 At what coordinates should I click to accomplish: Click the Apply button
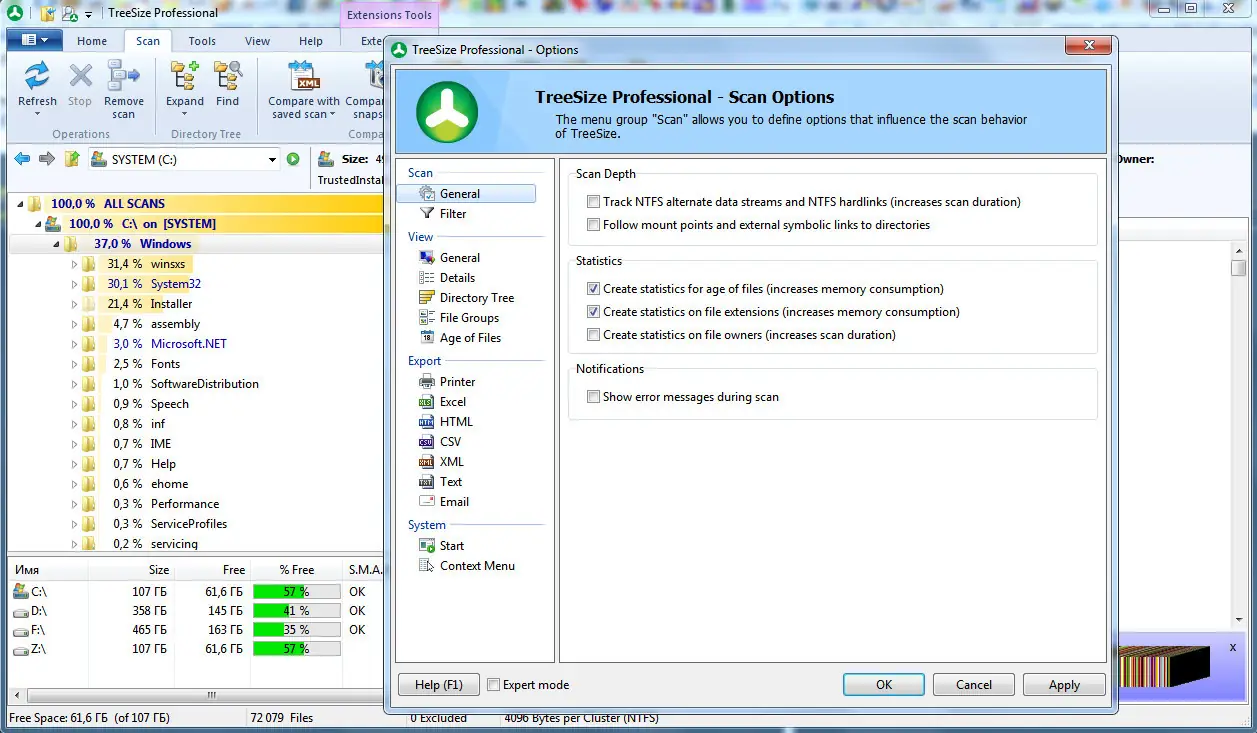pos(1064,685)
